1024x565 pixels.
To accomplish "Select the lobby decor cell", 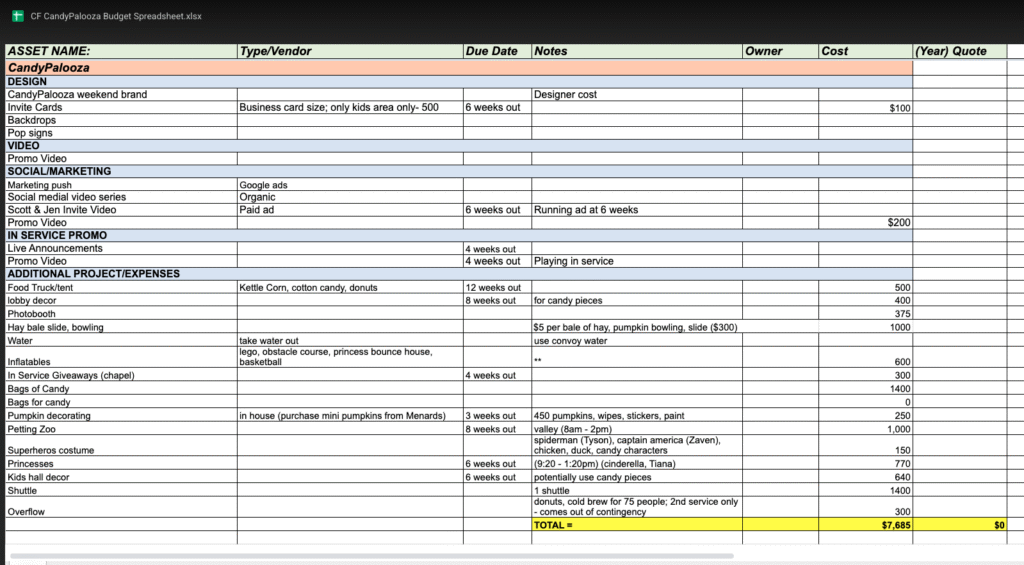I will click(x=121, y=300).
